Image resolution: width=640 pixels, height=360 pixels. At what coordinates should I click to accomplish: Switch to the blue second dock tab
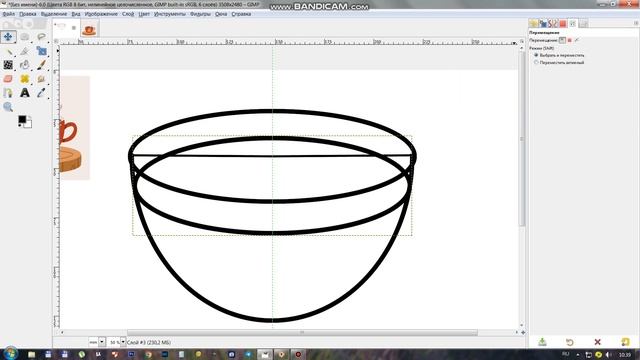pos(543,24)
